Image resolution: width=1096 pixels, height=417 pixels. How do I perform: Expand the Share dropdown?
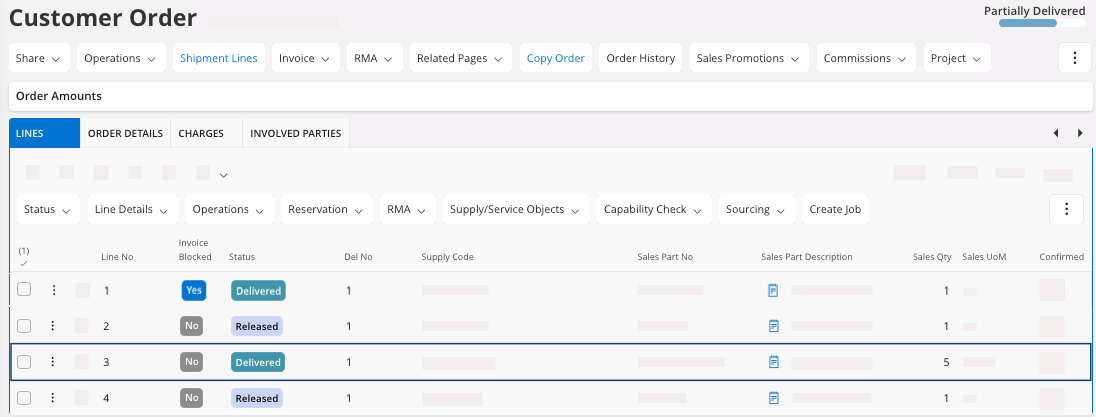[39, 58]
